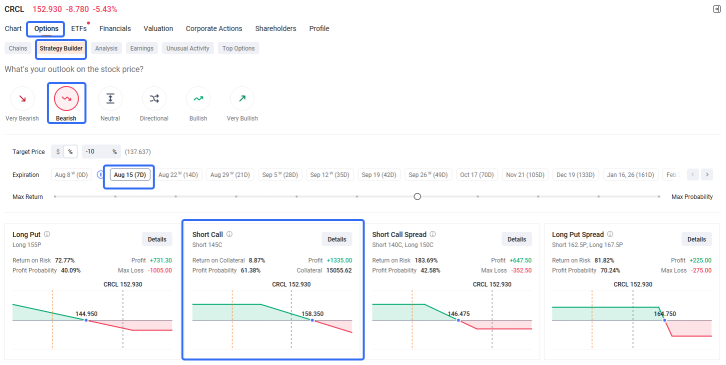Screen dimensions: 726x365
Task: Switch to Analysis sub-tab
Action: tap(106, 48)
